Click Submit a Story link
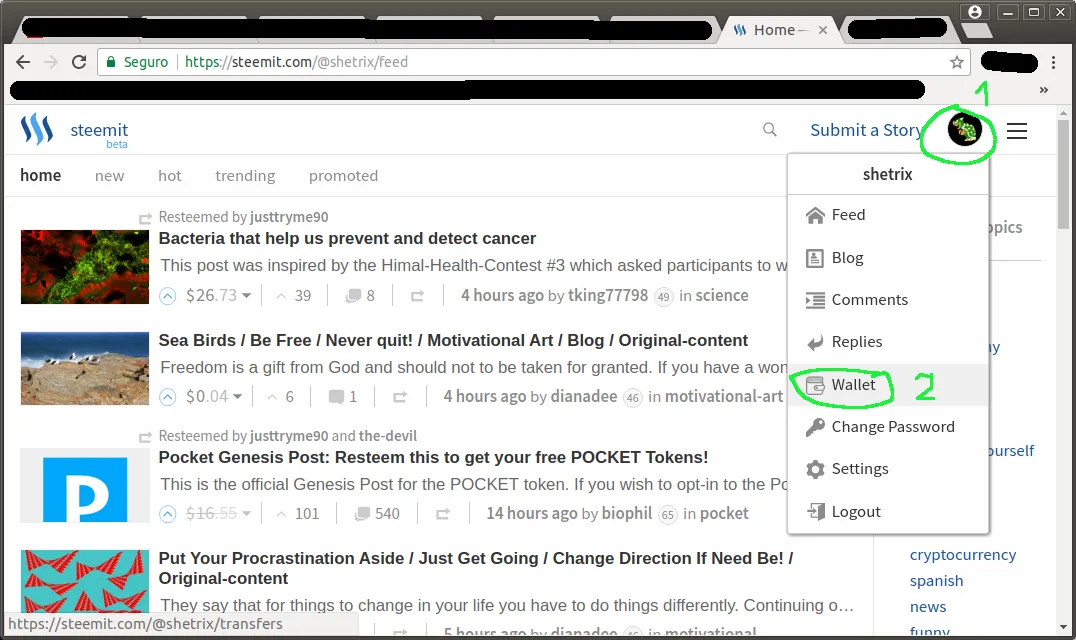This screenshot has width=1076, height=640. pyautogui.click(x=866, y=130)
